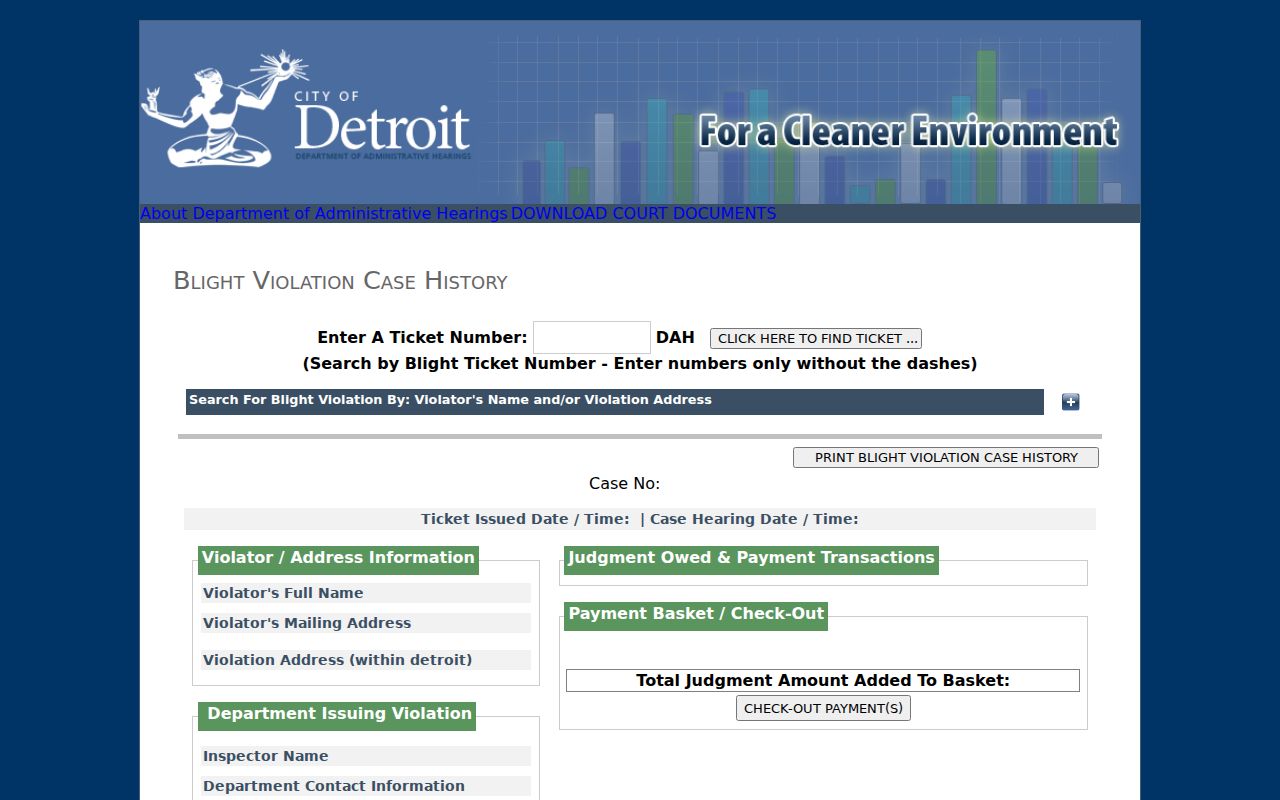Screen dimensions: 1280x800
Task: Click 'Department Contact Information' label
Action: click(334, 786)
